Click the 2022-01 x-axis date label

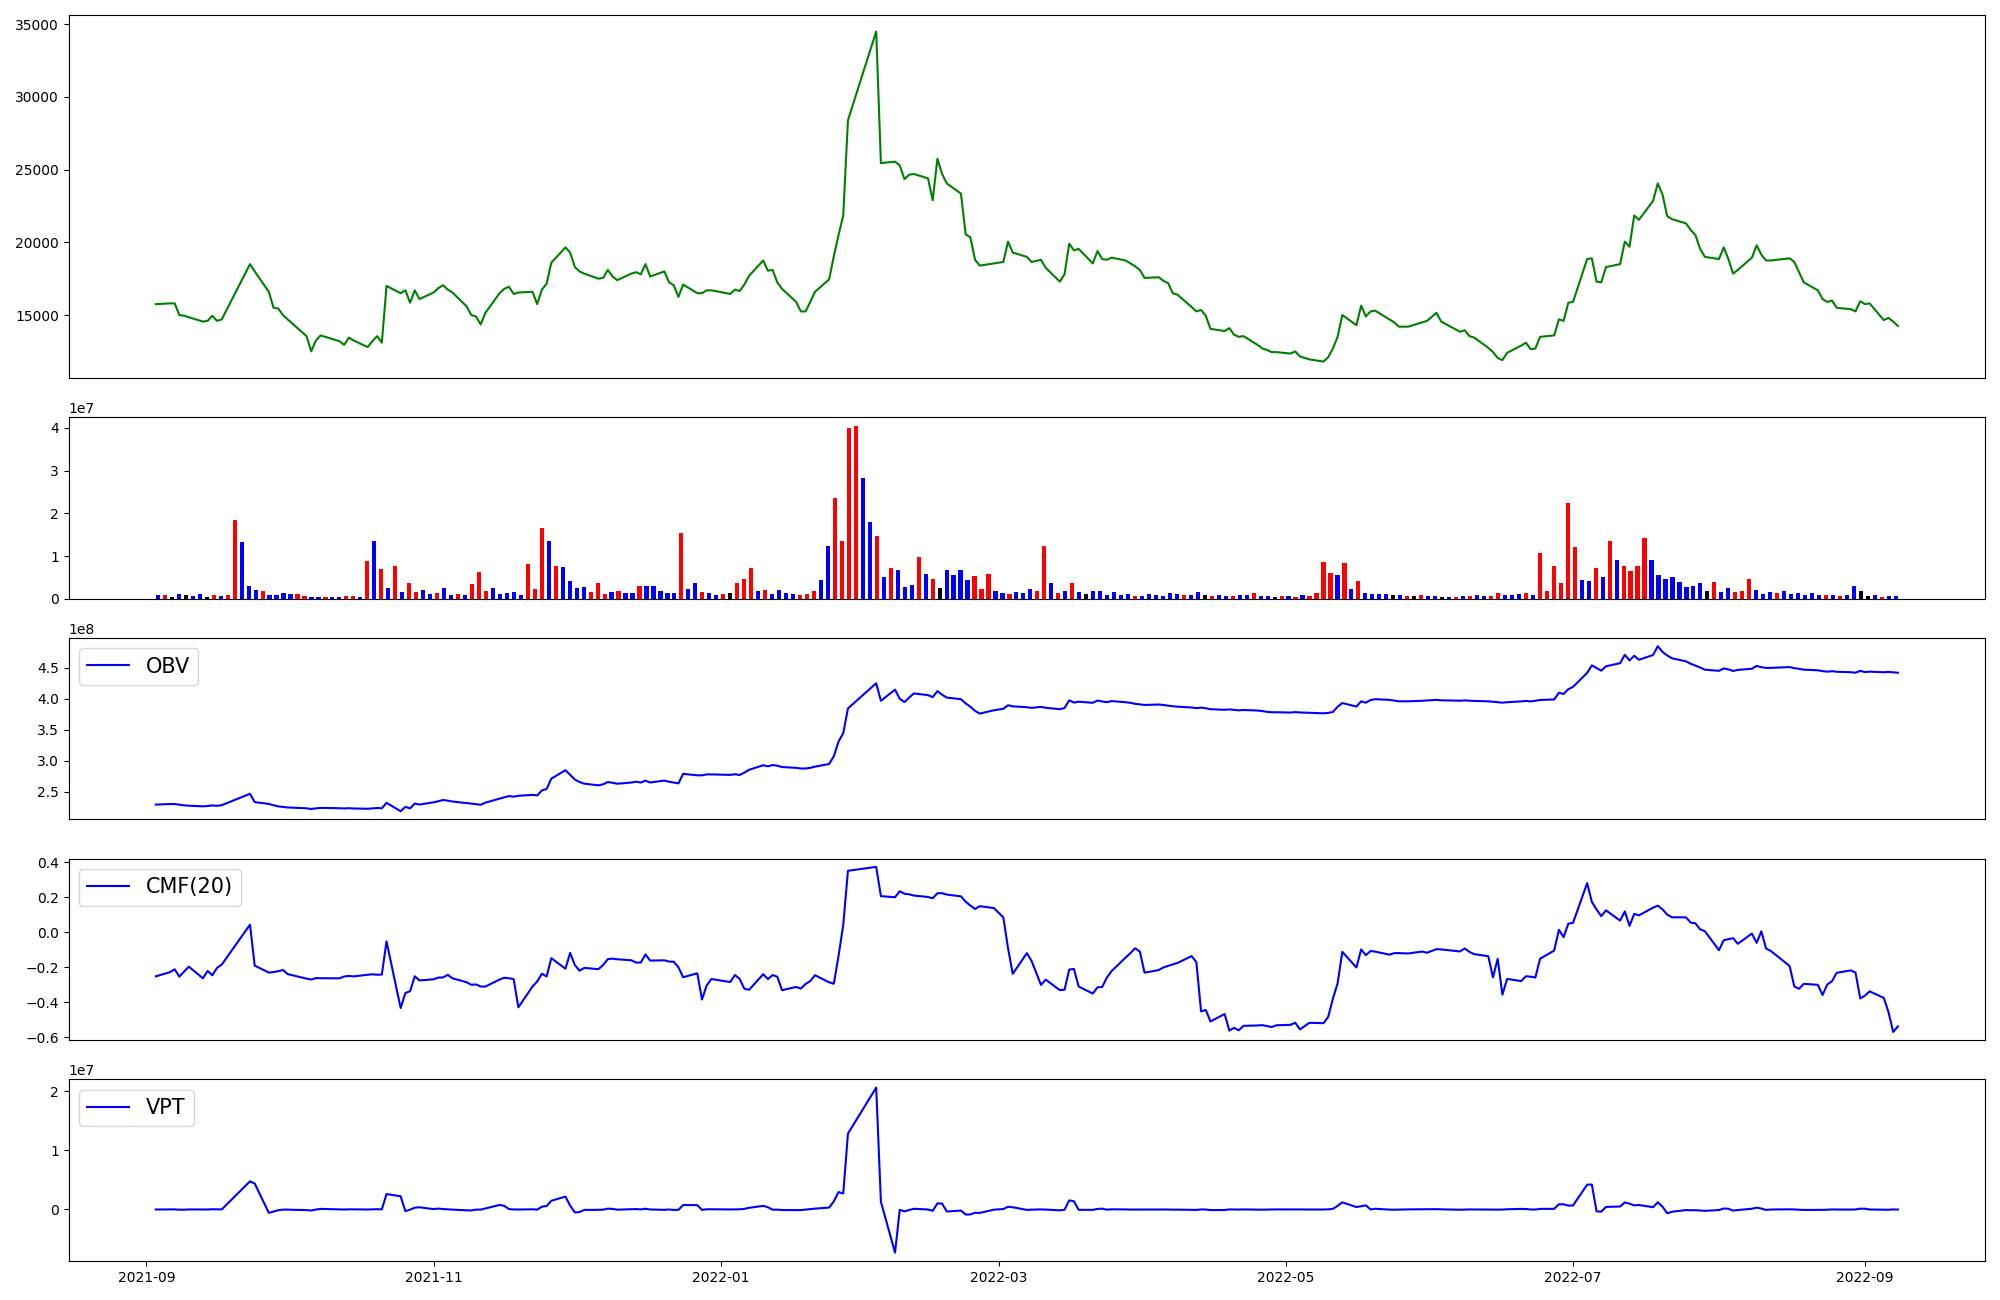721,1277
